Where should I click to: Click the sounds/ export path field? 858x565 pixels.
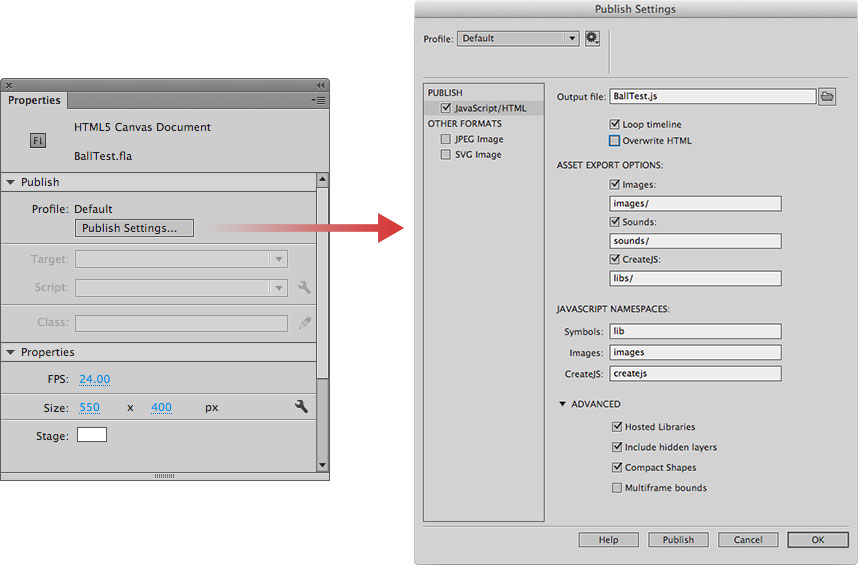(695, 241)
